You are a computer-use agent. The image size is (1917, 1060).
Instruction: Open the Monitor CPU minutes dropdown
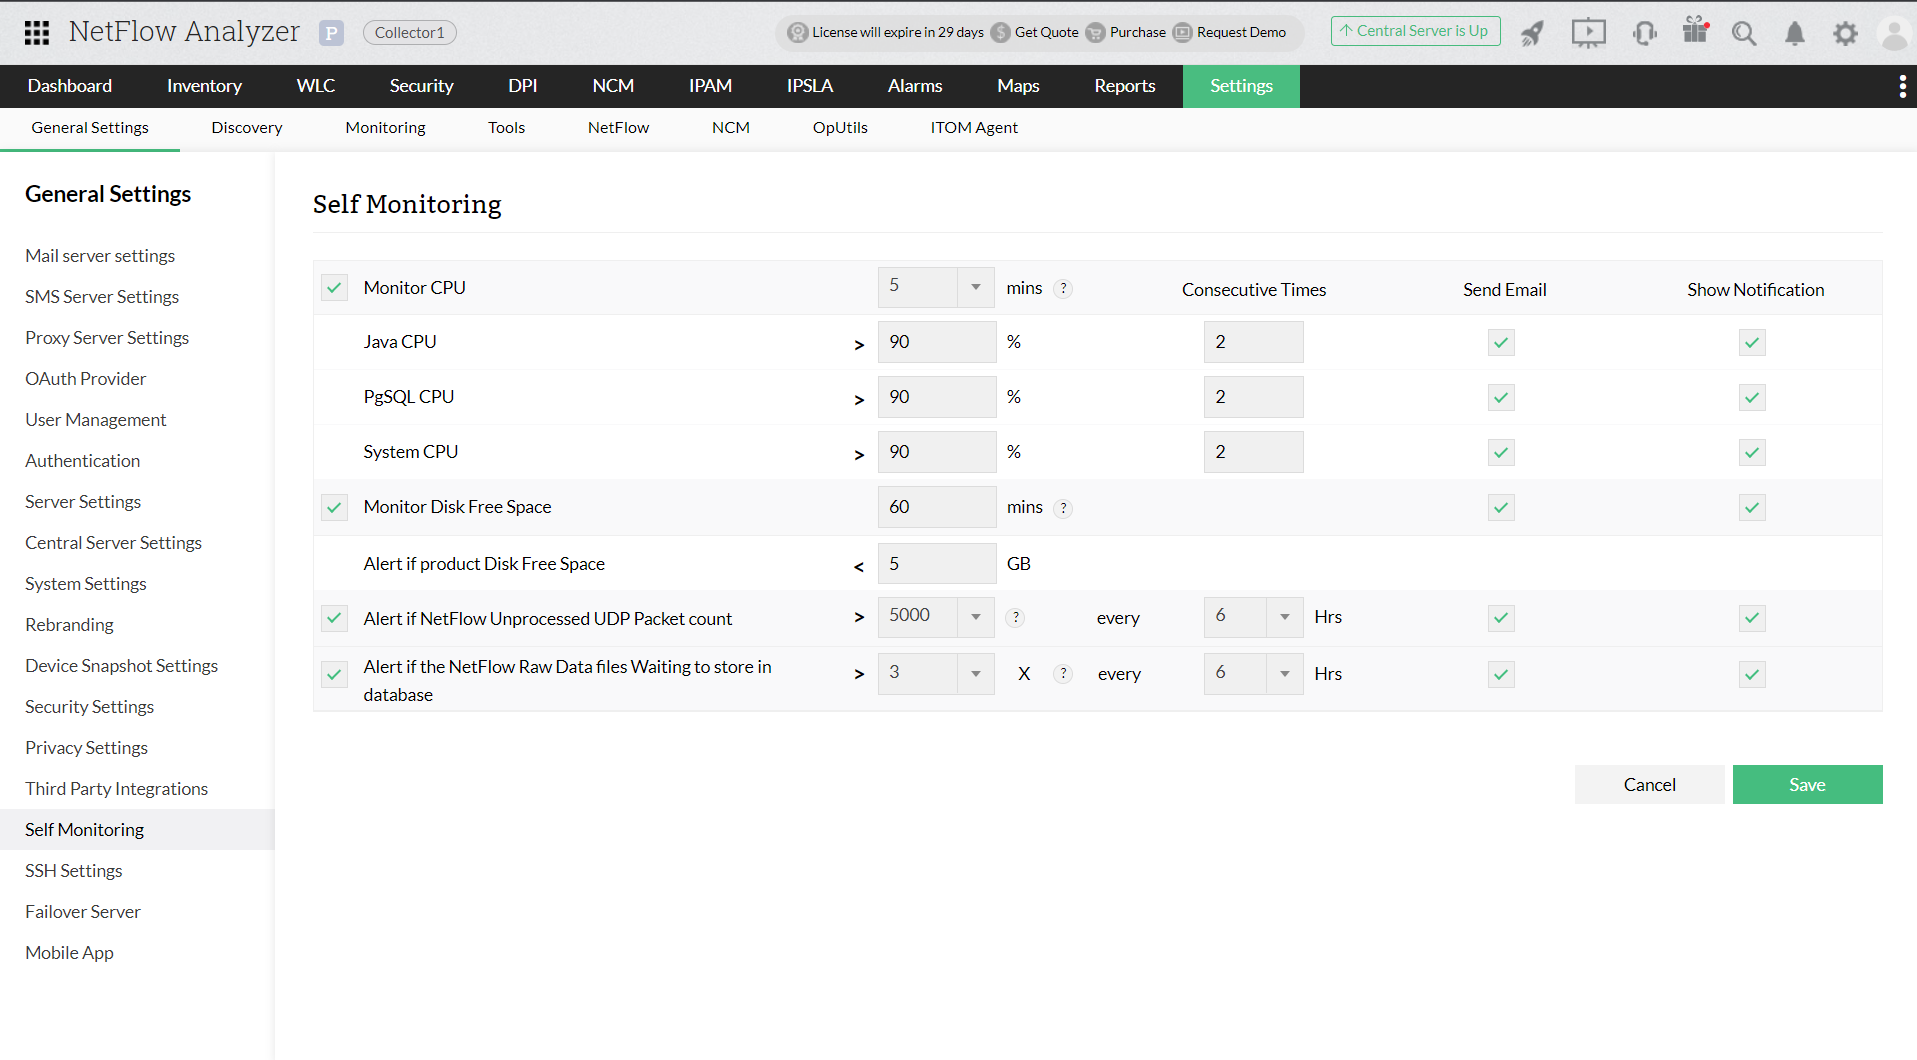pos(975,287)
